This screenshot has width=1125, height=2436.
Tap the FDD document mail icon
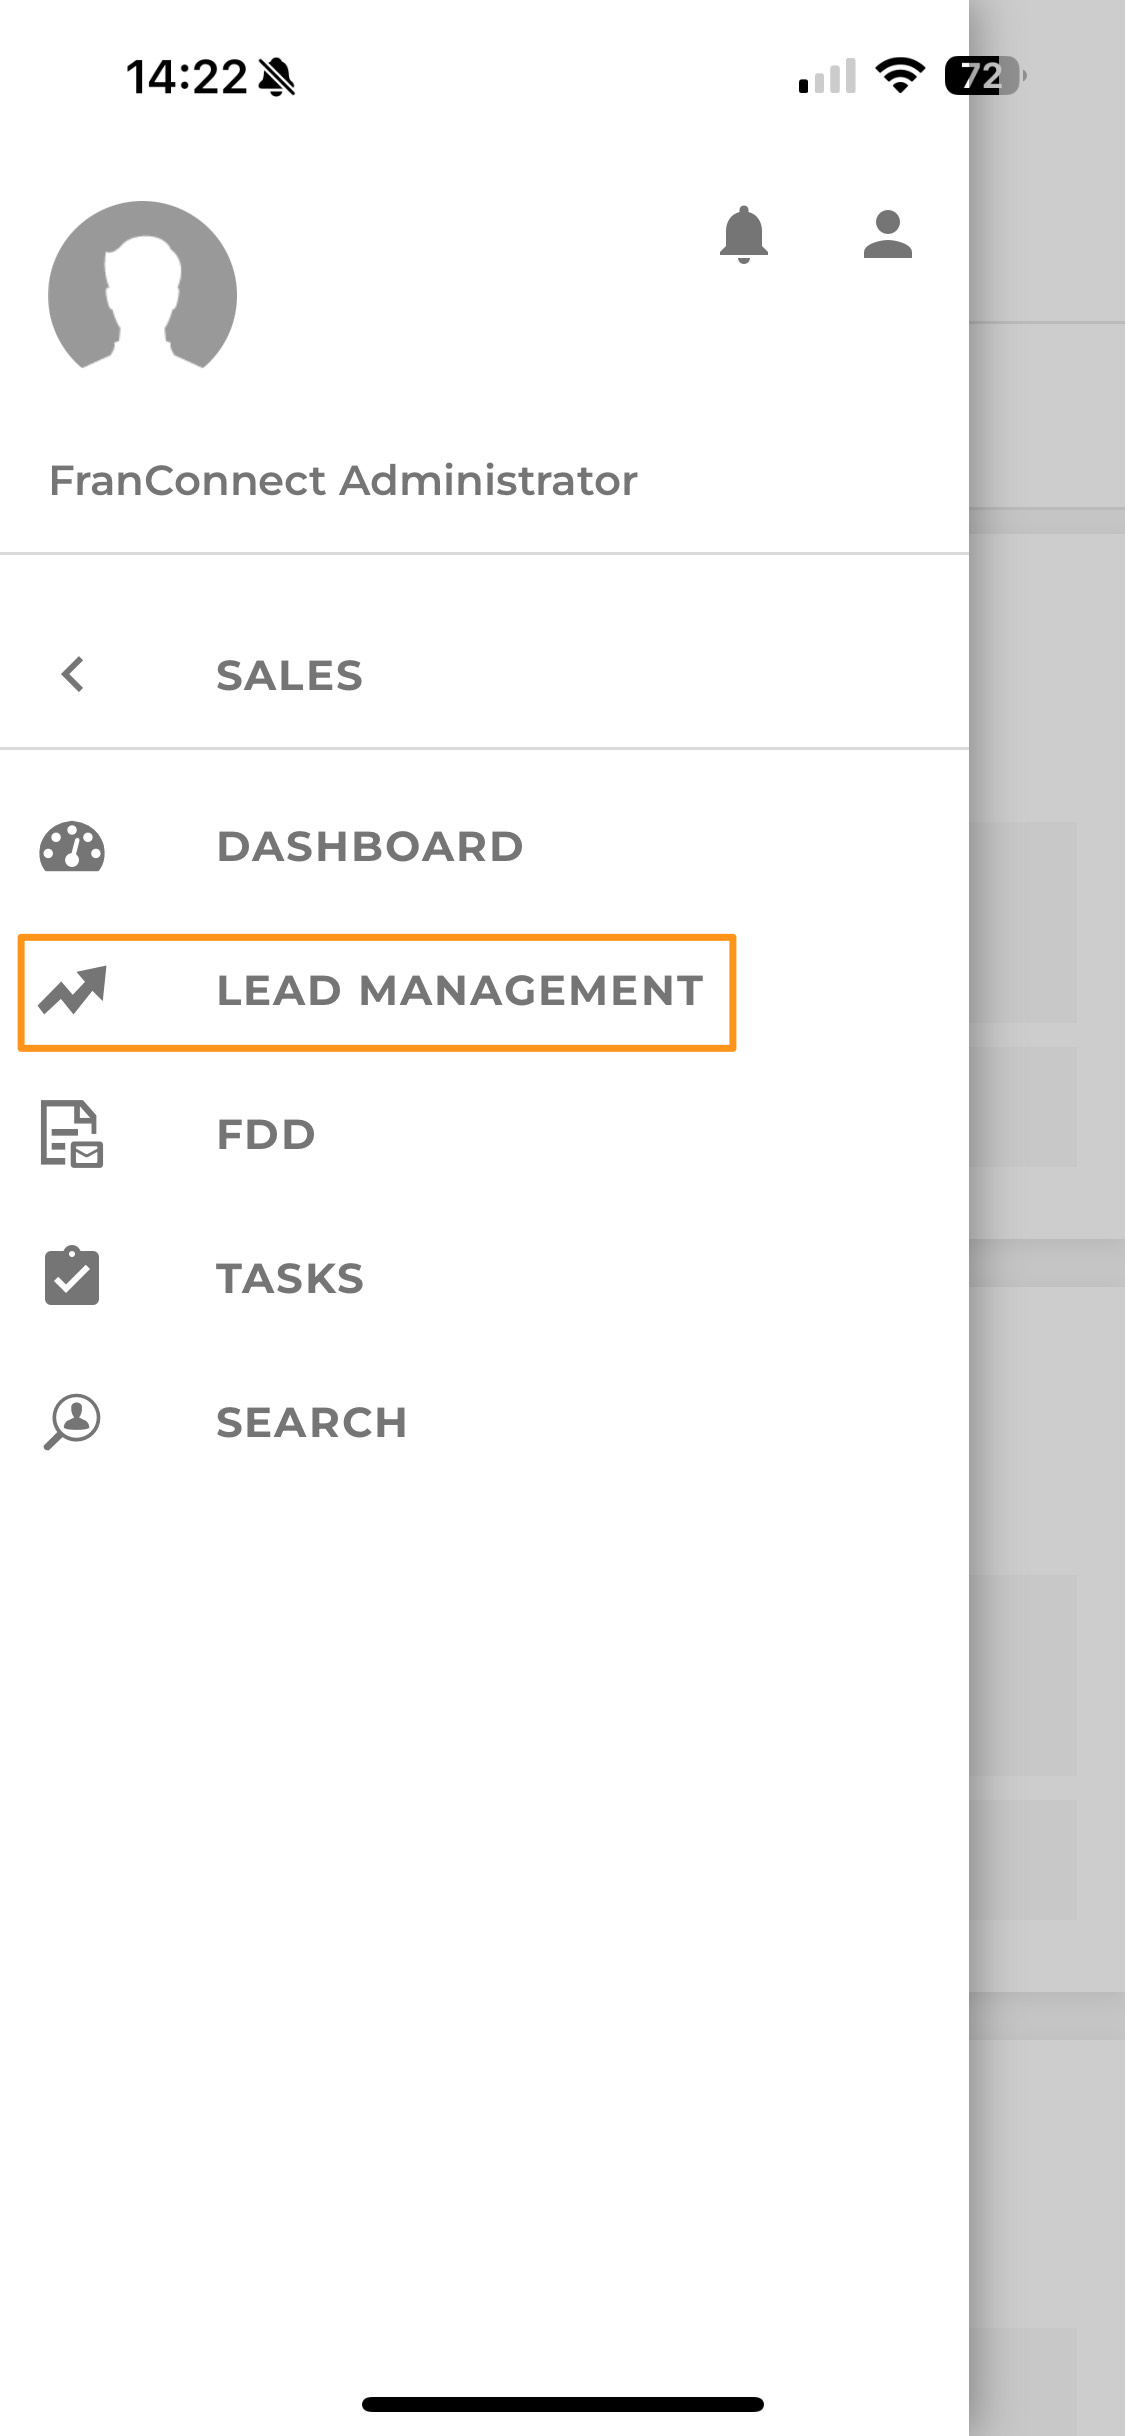pyautogui.click(x=72, y=1134)
